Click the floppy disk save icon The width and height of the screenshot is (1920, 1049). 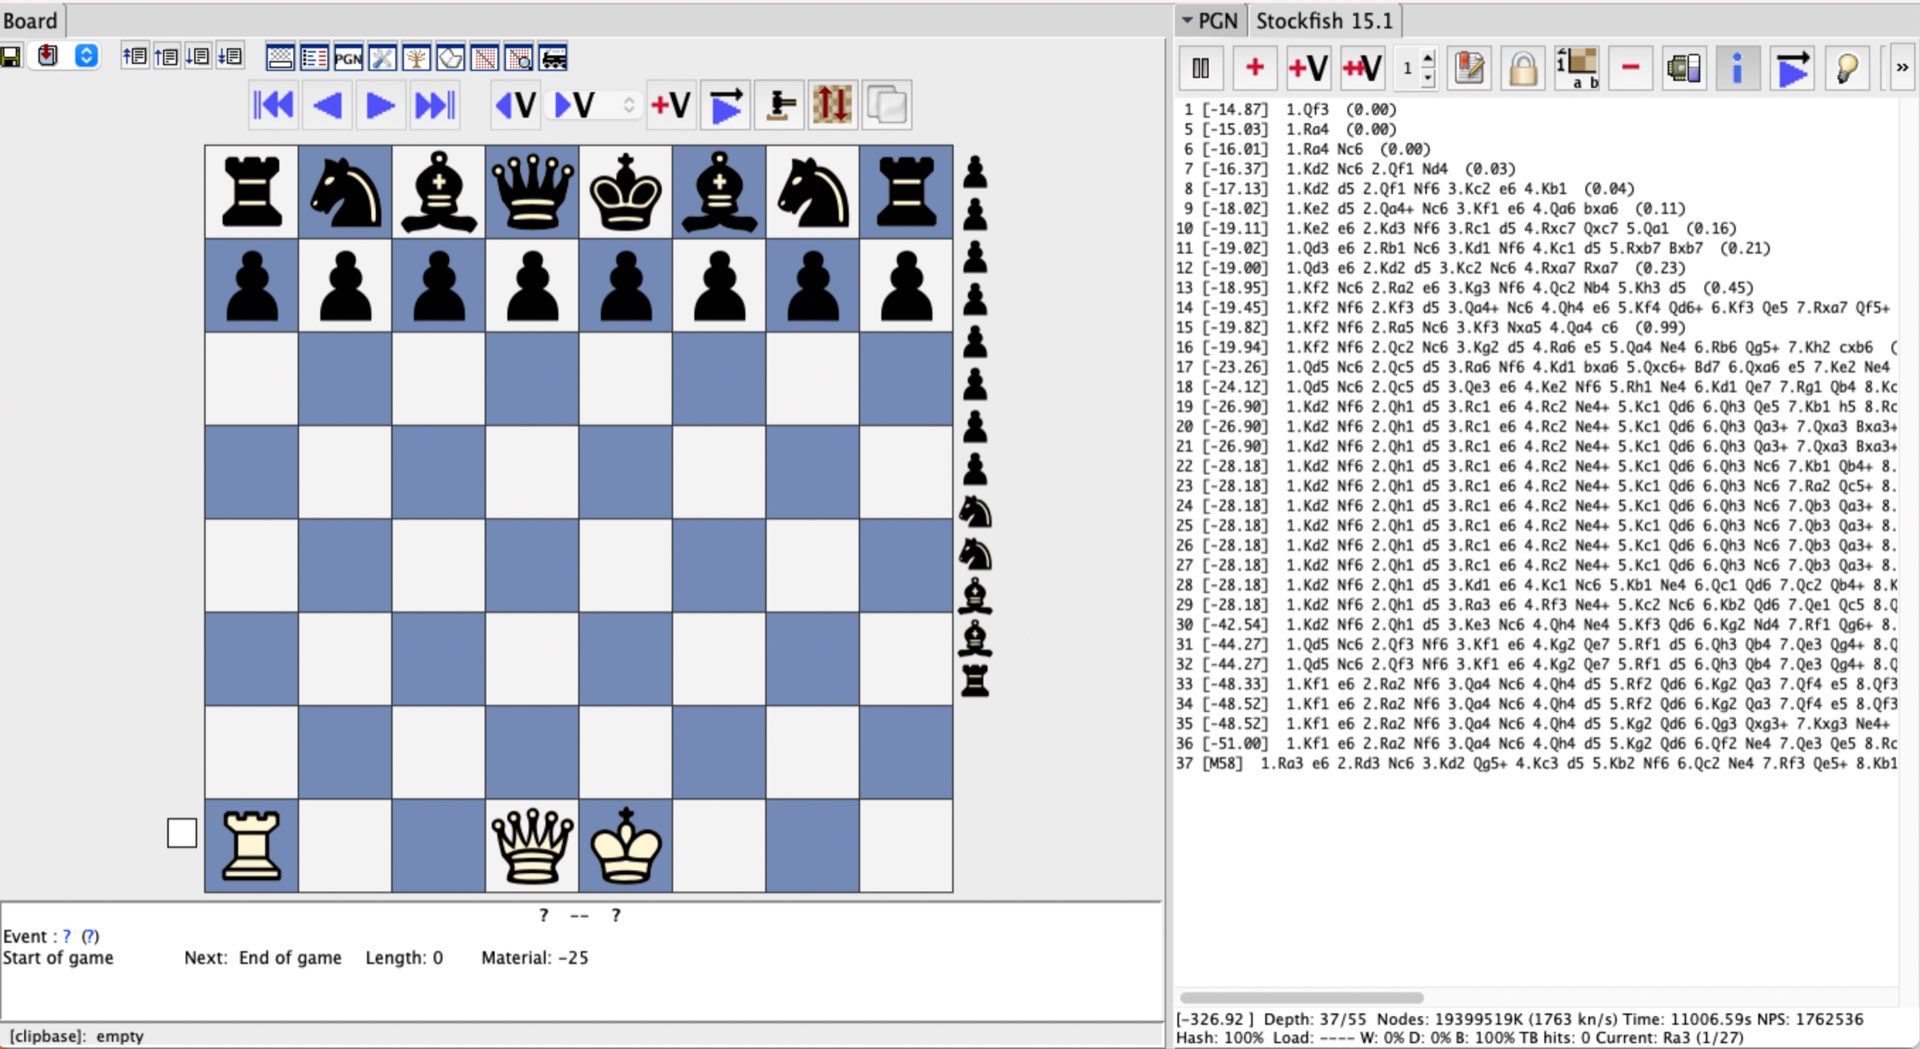click(11, 57)
